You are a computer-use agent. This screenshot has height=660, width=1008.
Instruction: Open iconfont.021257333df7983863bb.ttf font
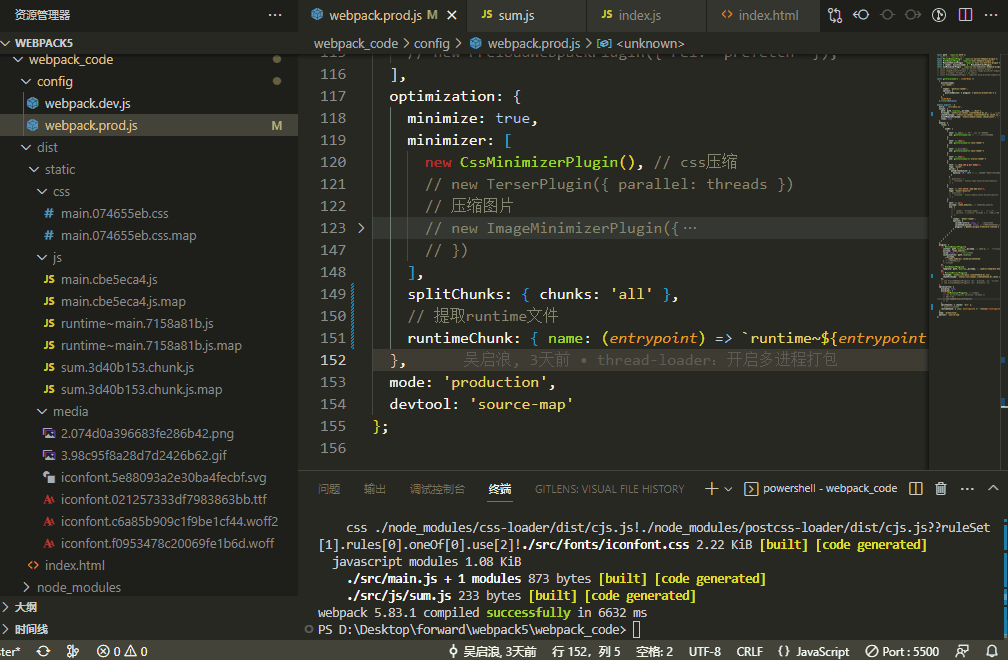[148, 499]
